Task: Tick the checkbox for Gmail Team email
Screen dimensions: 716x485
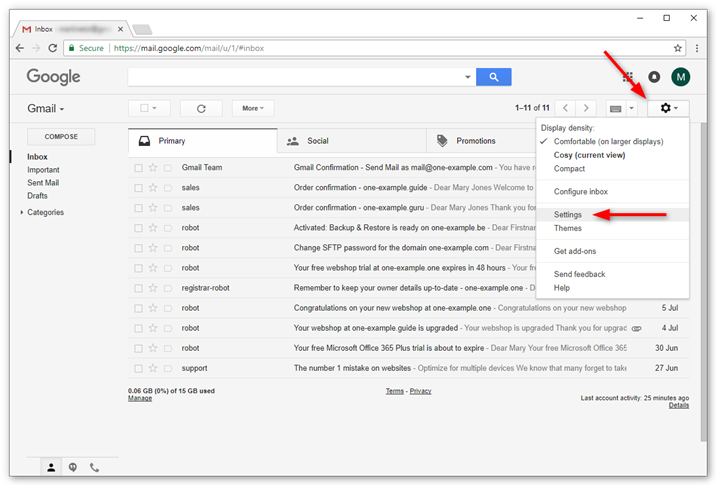Action: tap(138, 168)
